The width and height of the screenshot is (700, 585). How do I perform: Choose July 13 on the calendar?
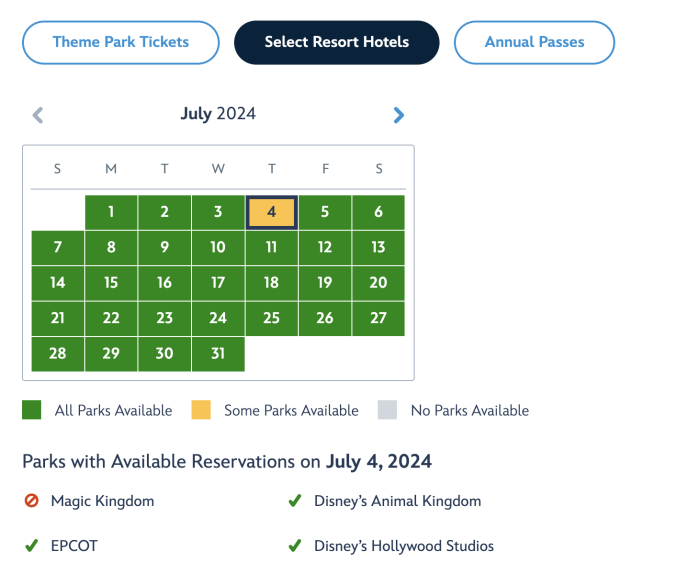point(379,247)
